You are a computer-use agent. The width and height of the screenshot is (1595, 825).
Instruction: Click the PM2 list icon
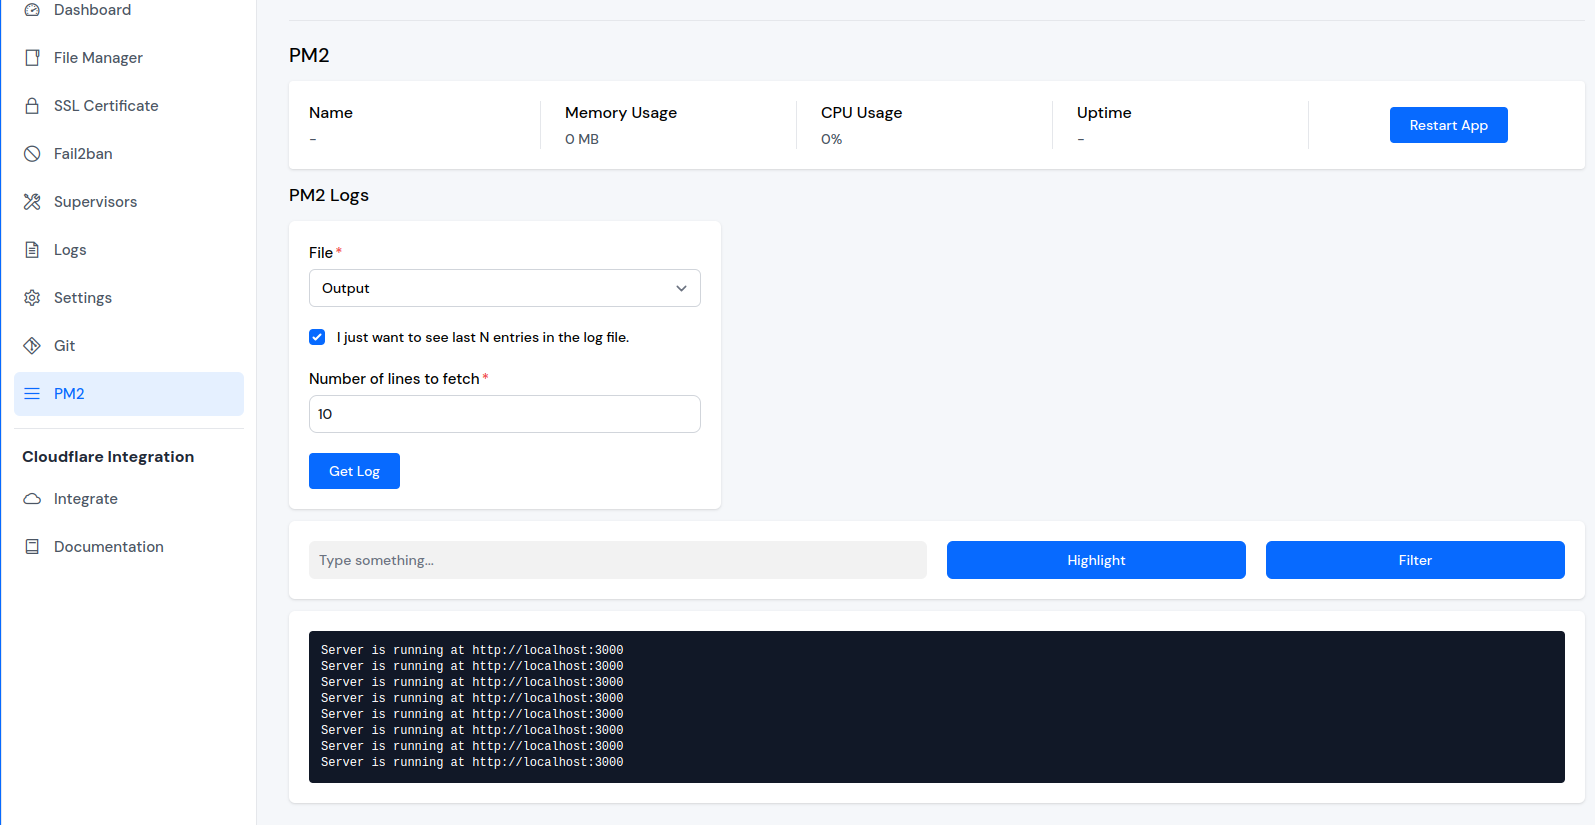pyautogui.click(x=32, y=394)
